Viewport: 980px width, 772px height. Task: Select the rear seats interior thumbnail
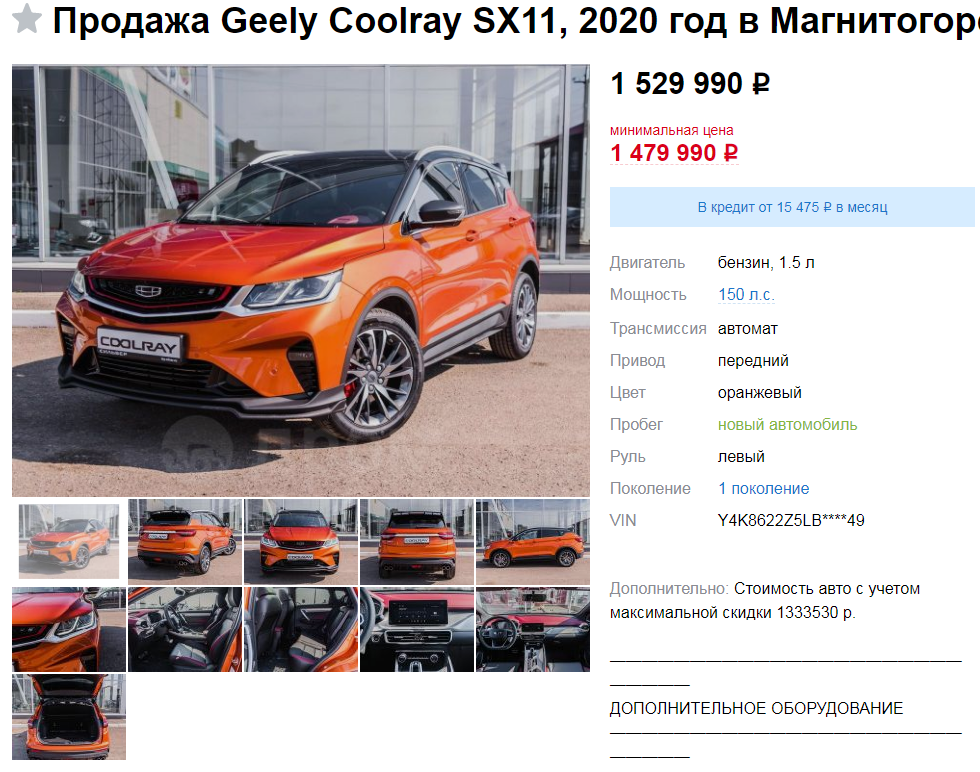301,629
